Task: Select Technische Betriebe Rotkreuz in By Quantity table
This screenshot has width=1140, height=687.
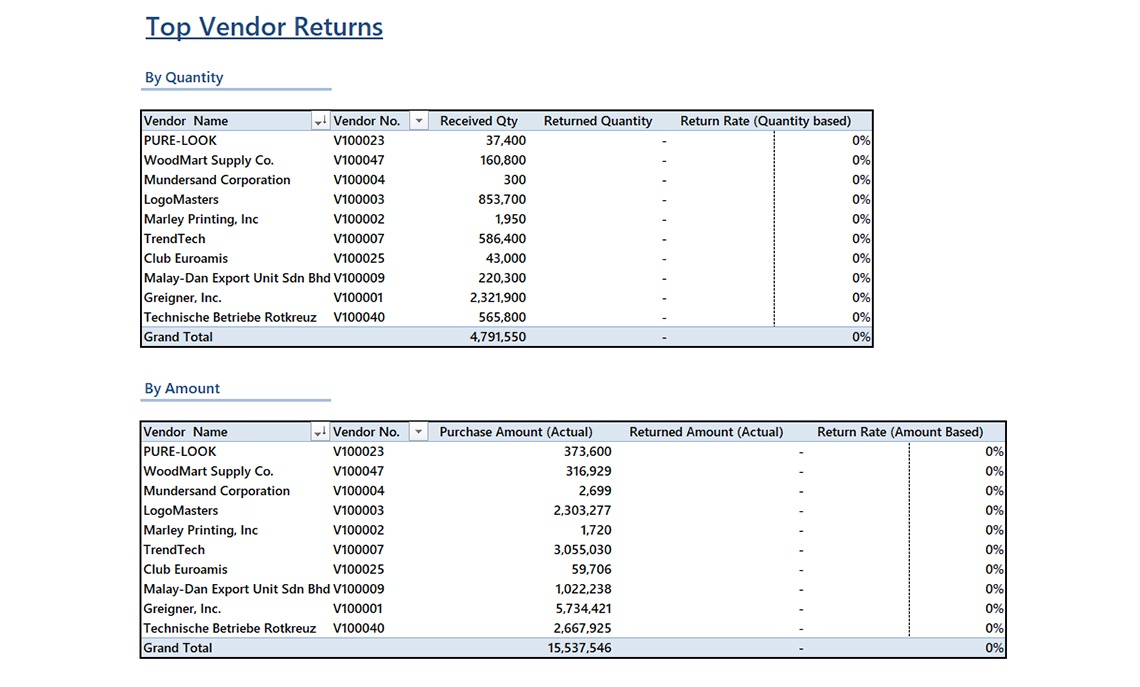Action: point(230,318)
